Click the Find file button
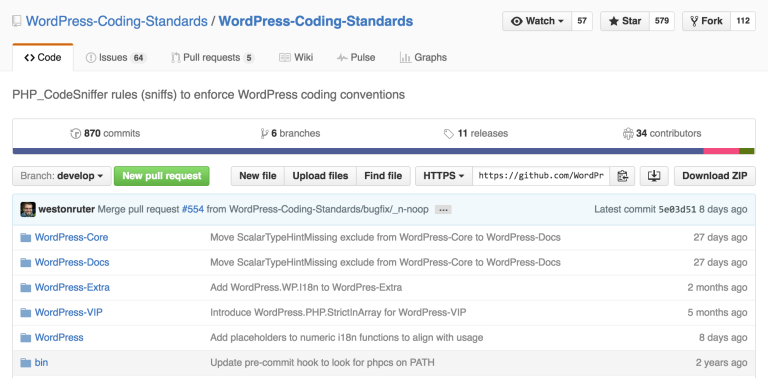This screenshot has width=768, height=378. pyautogui.click(x=383, y=176)
